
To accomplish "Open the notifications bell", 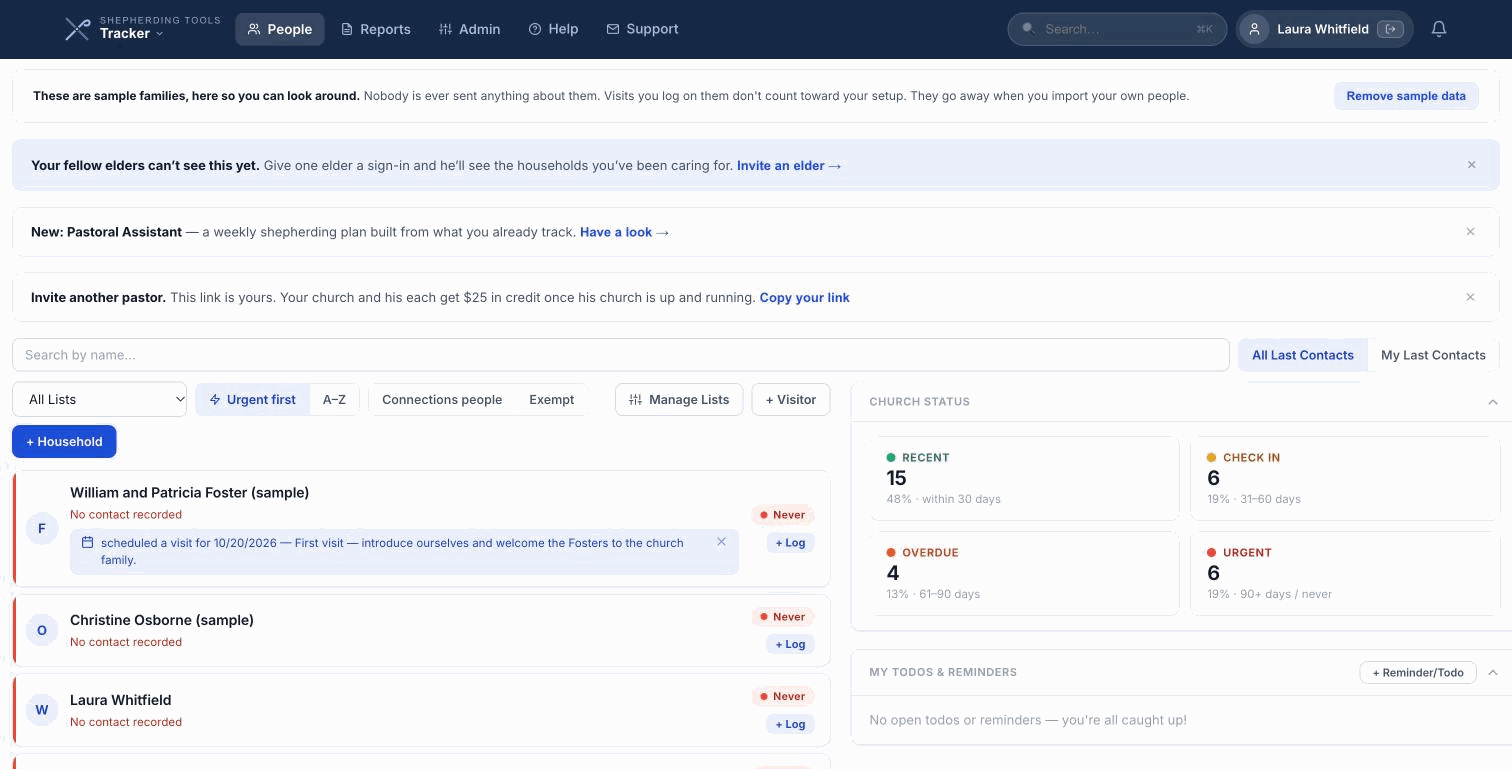I will click(1439, 29).
